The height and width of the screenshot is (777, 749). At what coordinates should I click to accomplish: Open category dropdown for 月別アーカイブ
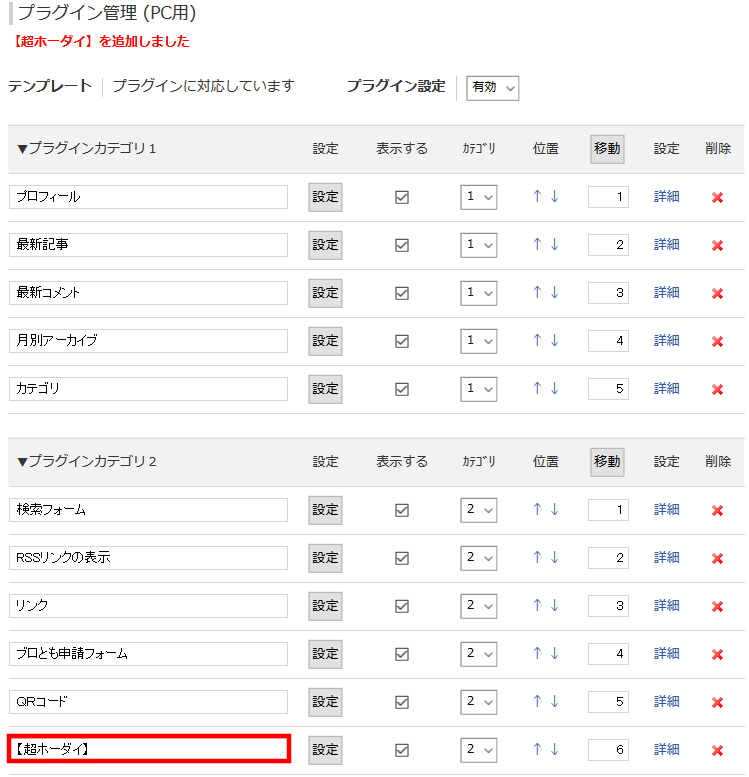click(x=478, y=341)
